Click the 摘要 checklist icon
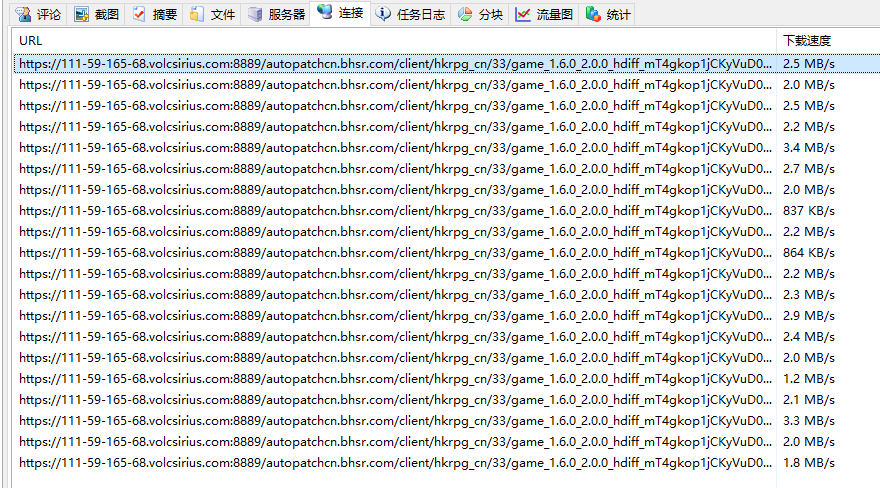Image resolution: width=880 pixels, height=488 pixels. [139, 14]
